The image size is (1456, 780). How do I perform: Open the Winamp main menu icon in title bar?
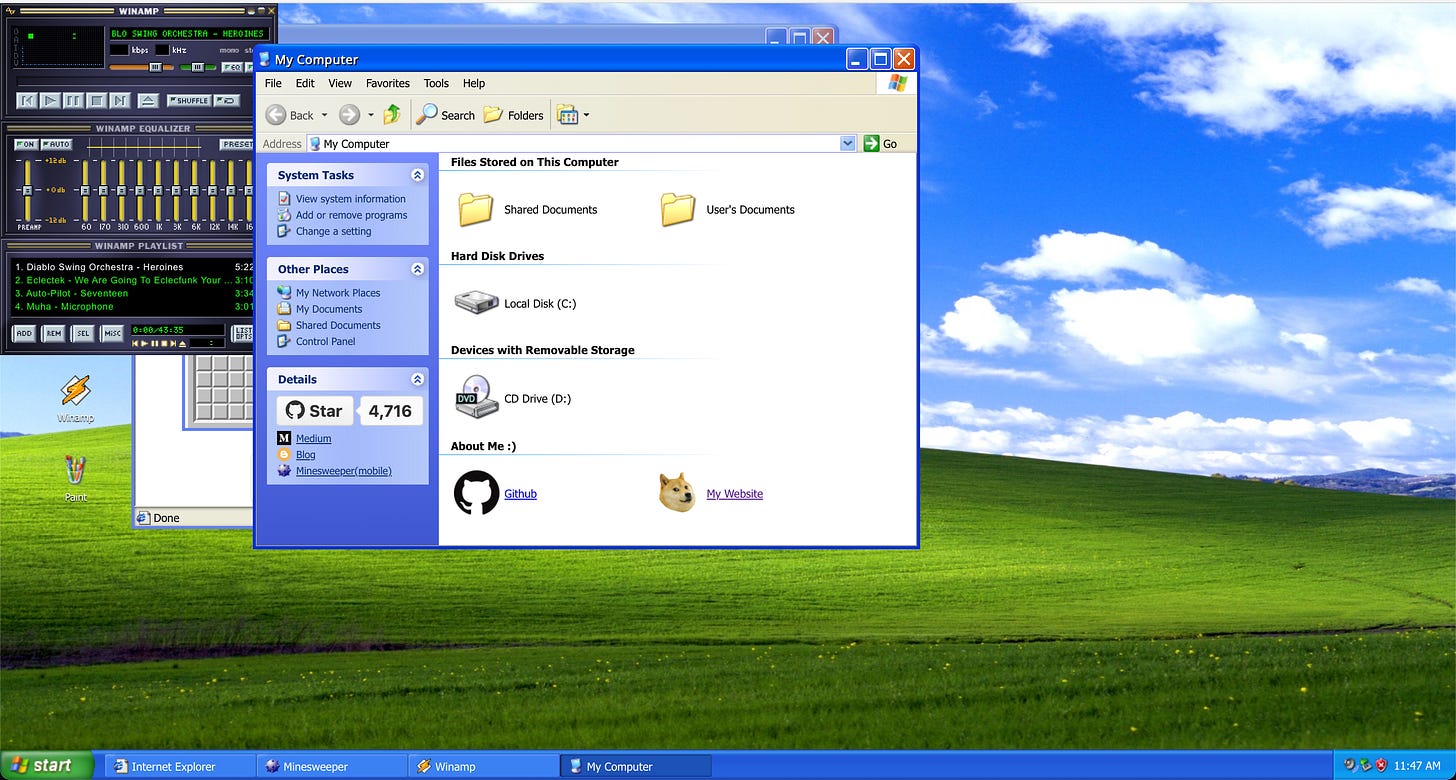point(10,11)
